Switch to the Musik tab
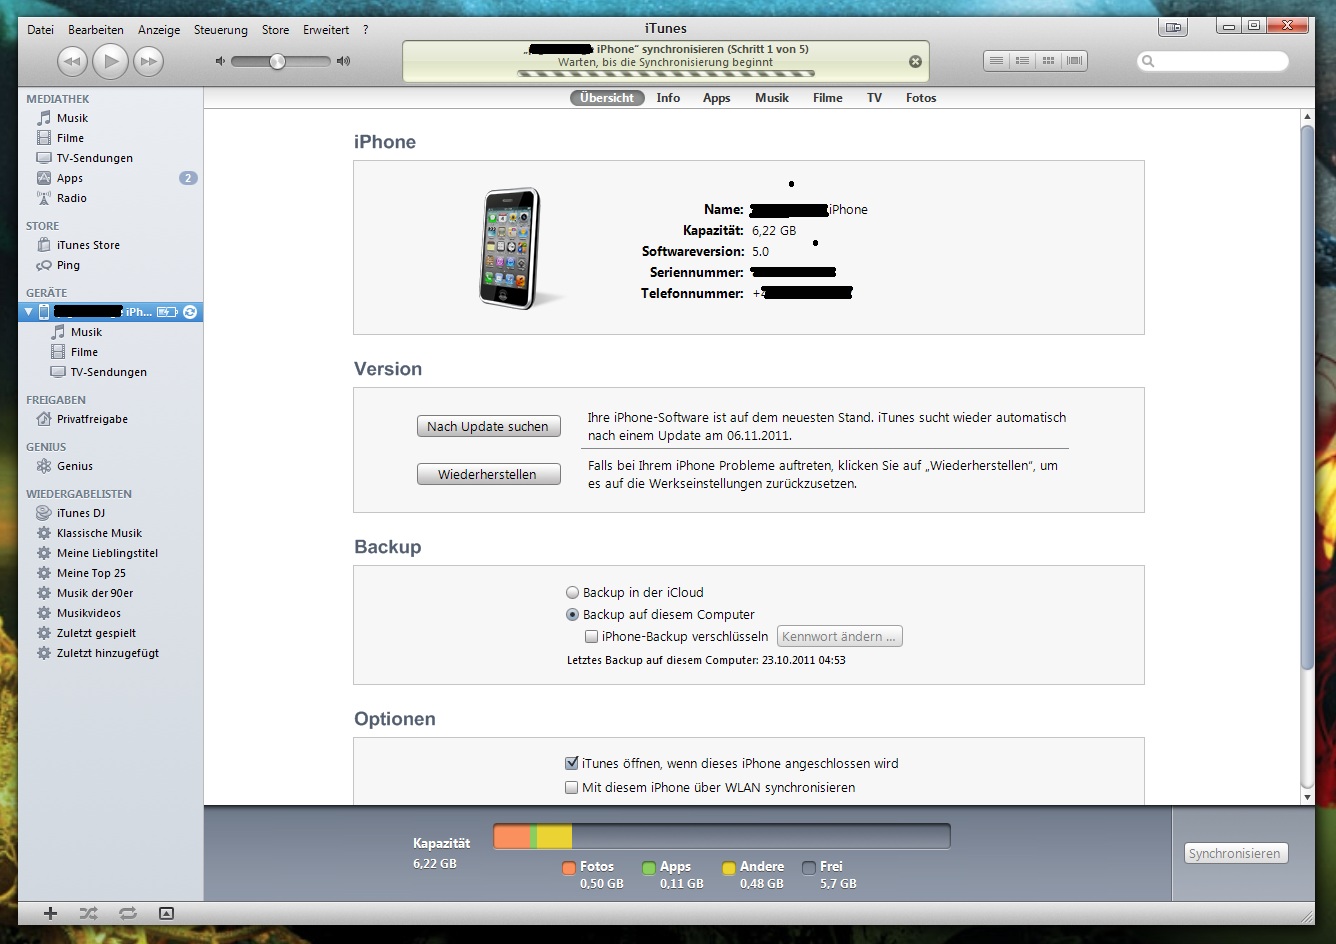1336x944 pixels. click(772, 98)
